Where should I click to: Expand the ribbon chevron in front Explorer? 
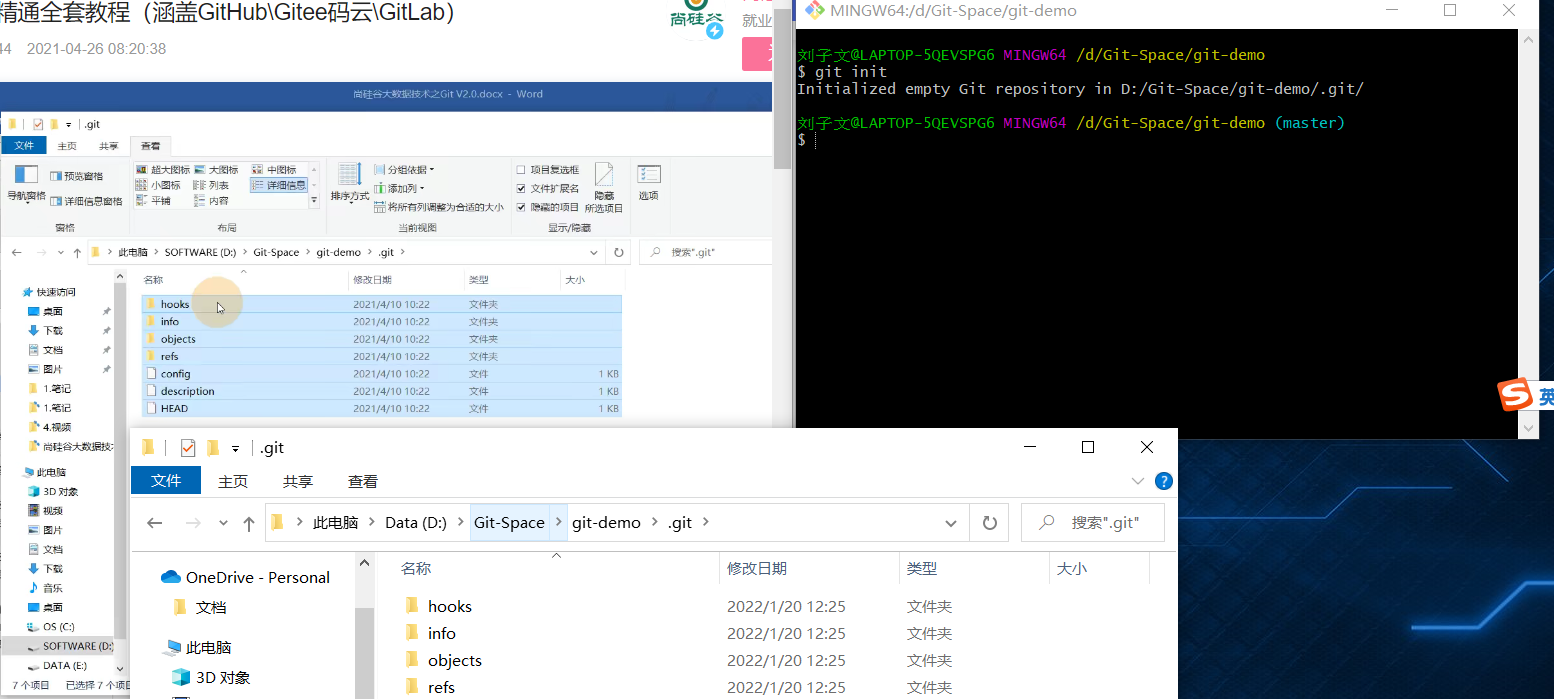1137,481
